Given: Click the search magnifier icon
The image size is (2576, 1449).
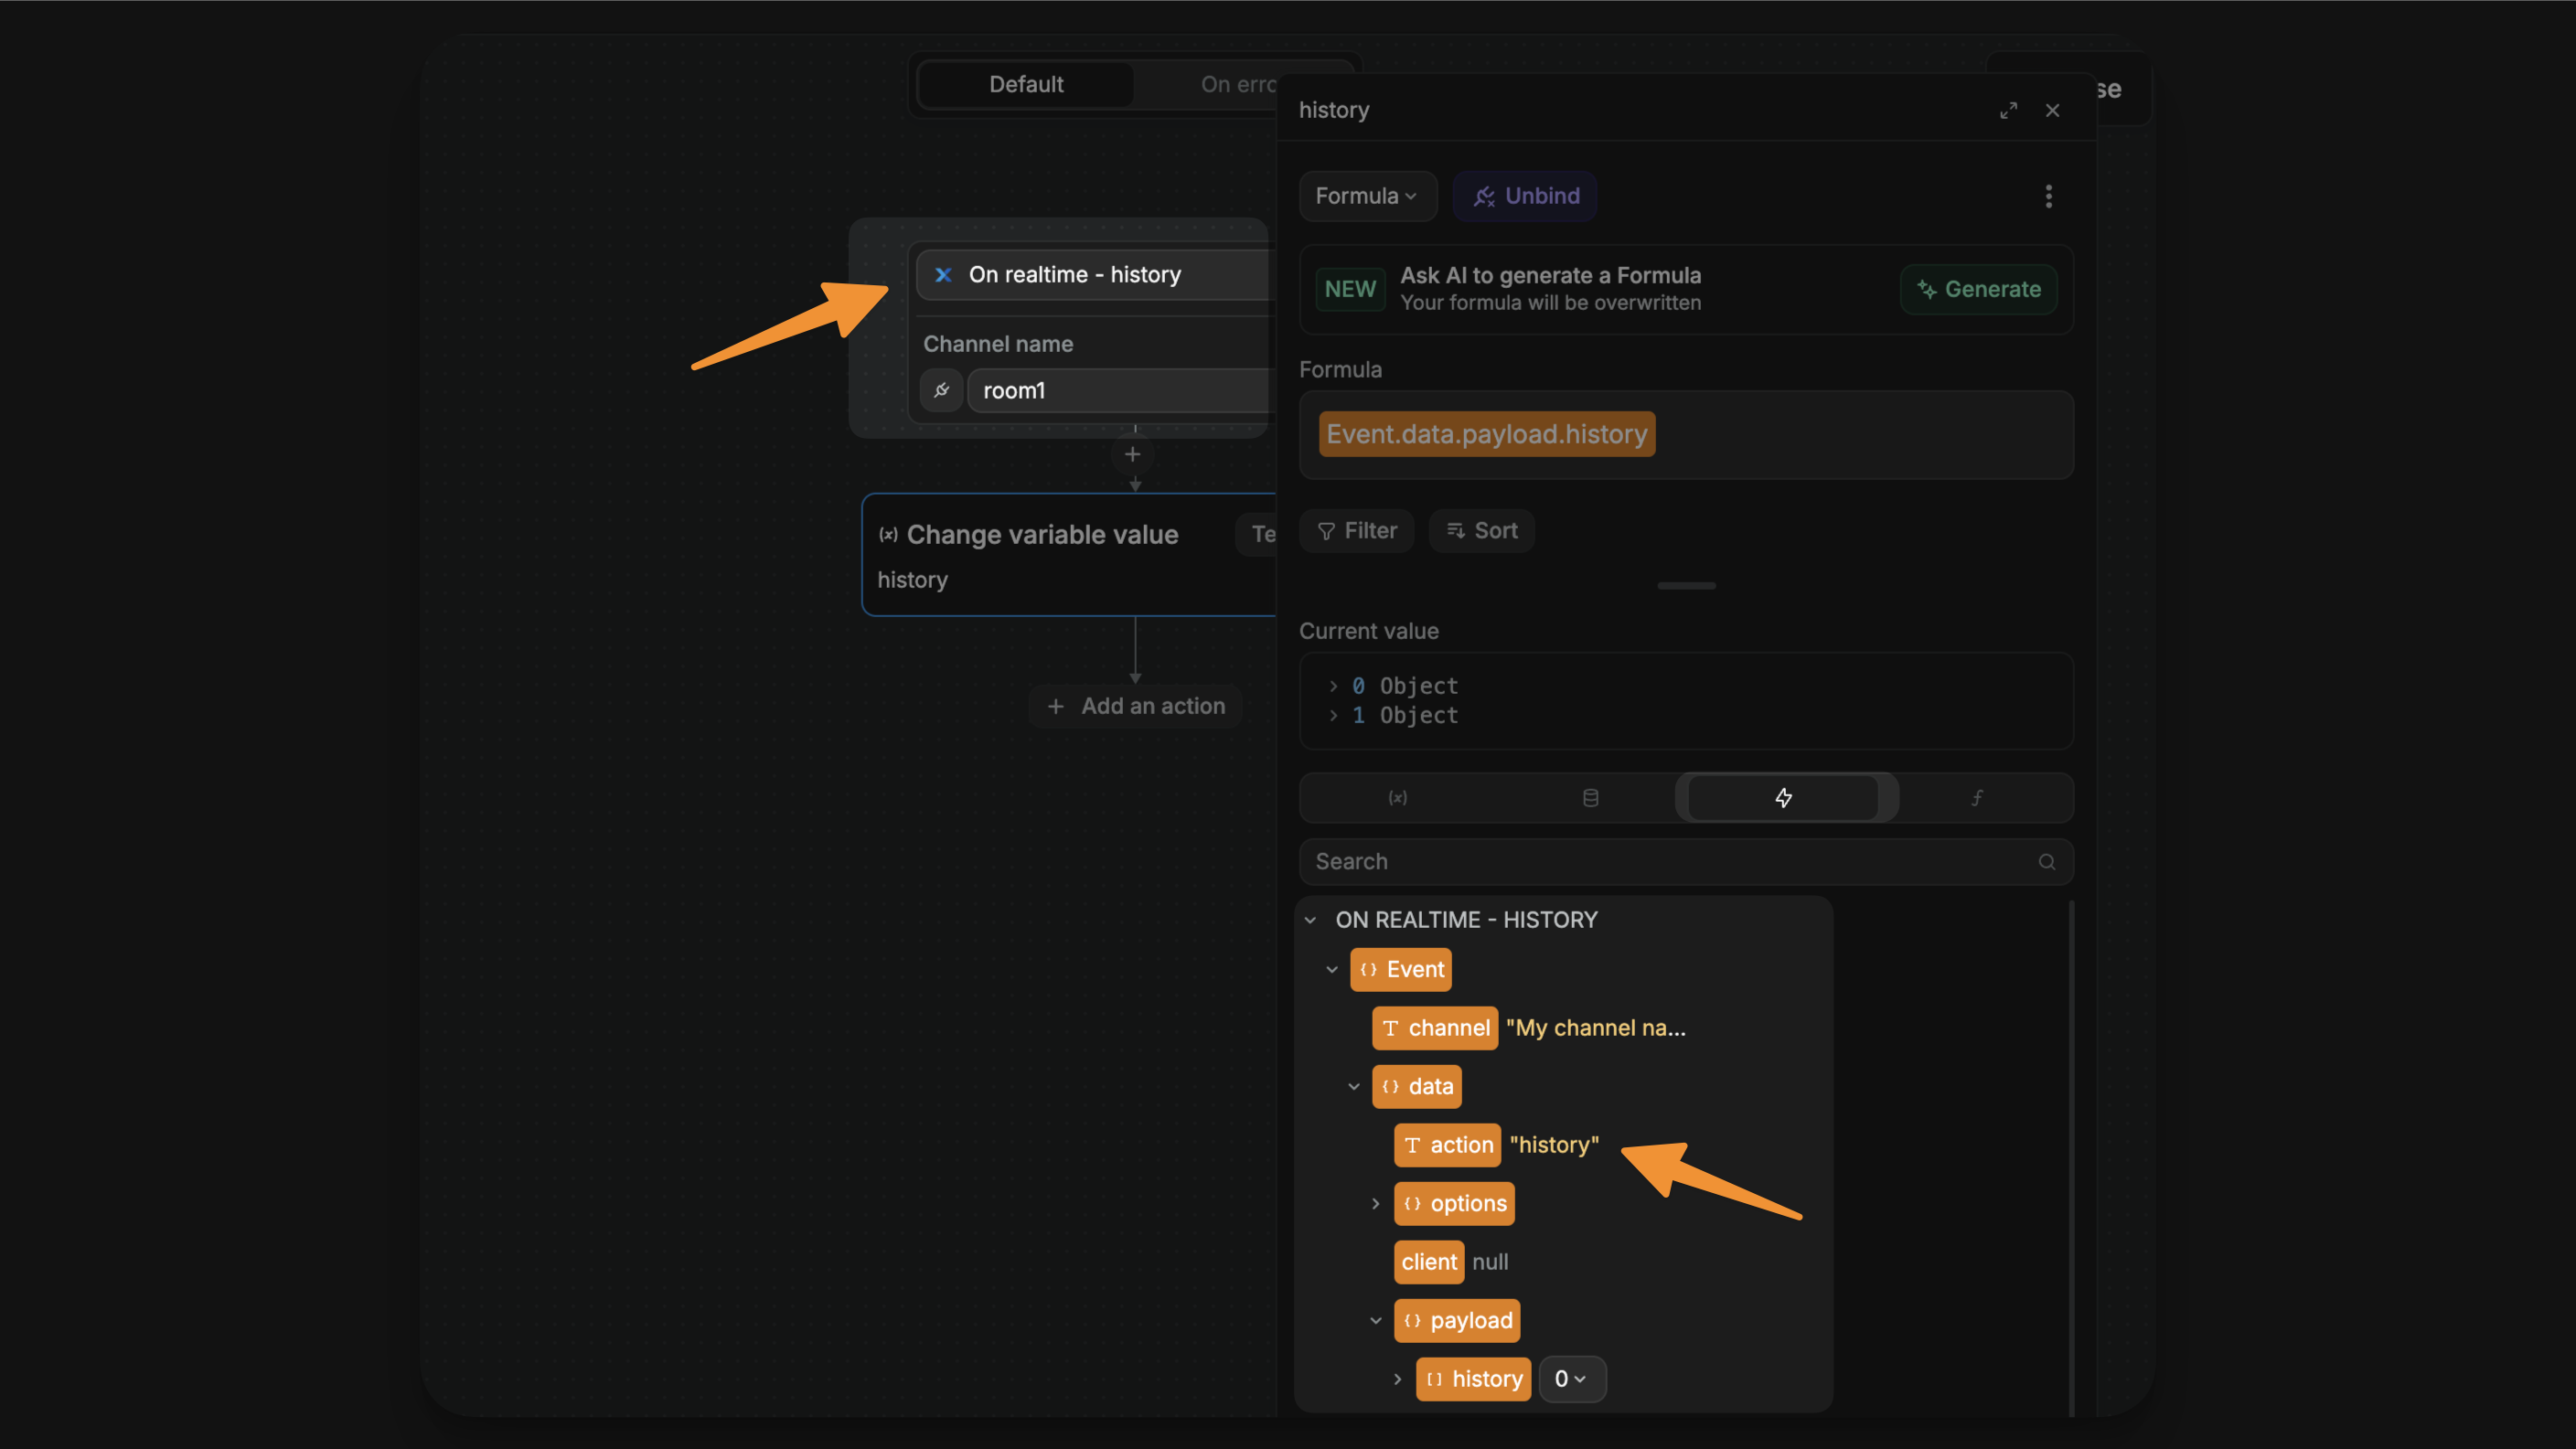Looking at the screenshot, I should 2046,861.
